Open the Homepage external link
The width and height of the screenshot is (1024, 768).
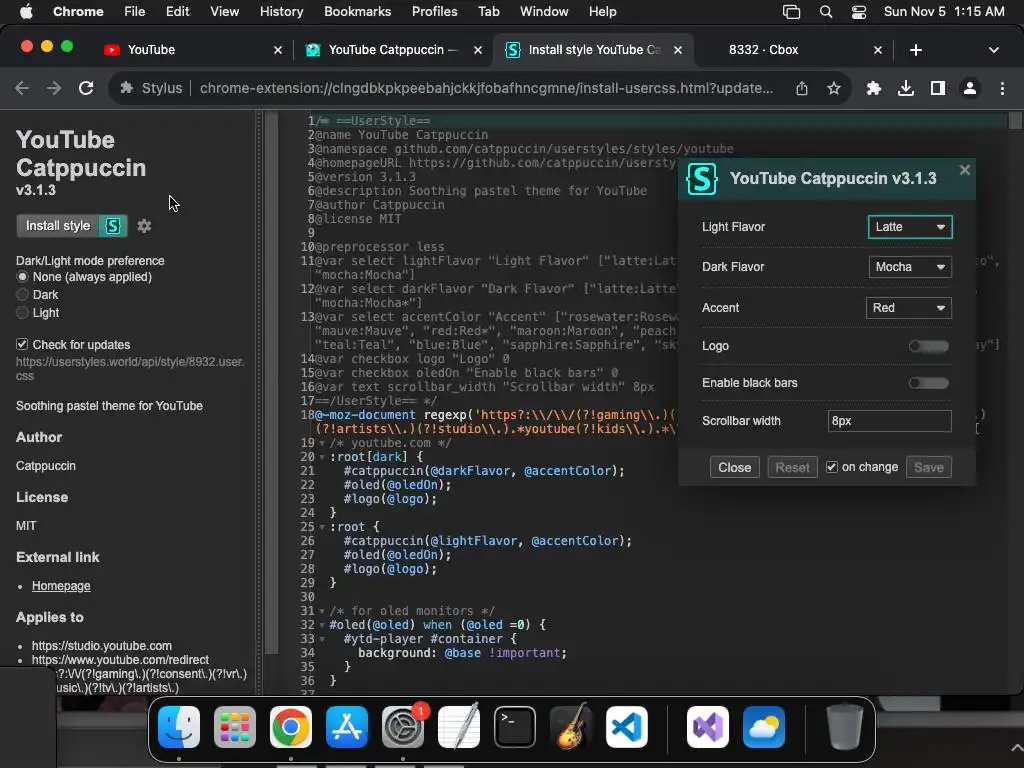61,586
